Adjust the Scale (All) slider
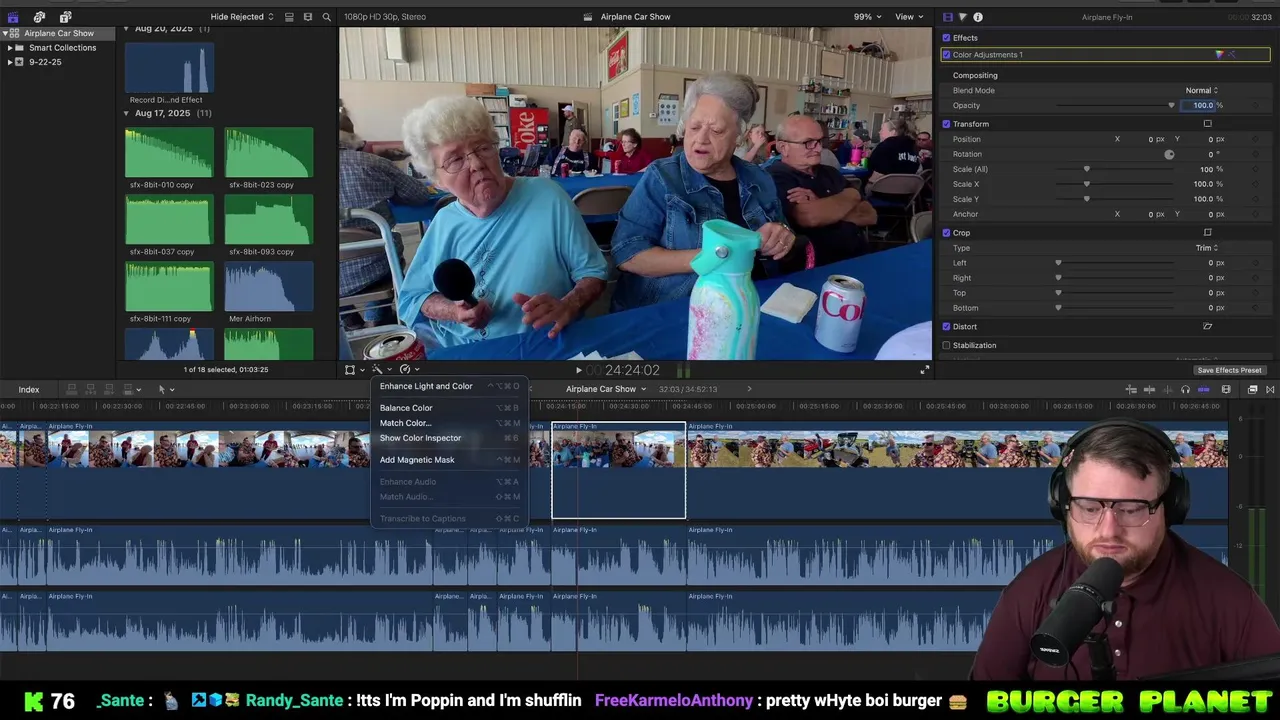 (x=1115, y=170)
